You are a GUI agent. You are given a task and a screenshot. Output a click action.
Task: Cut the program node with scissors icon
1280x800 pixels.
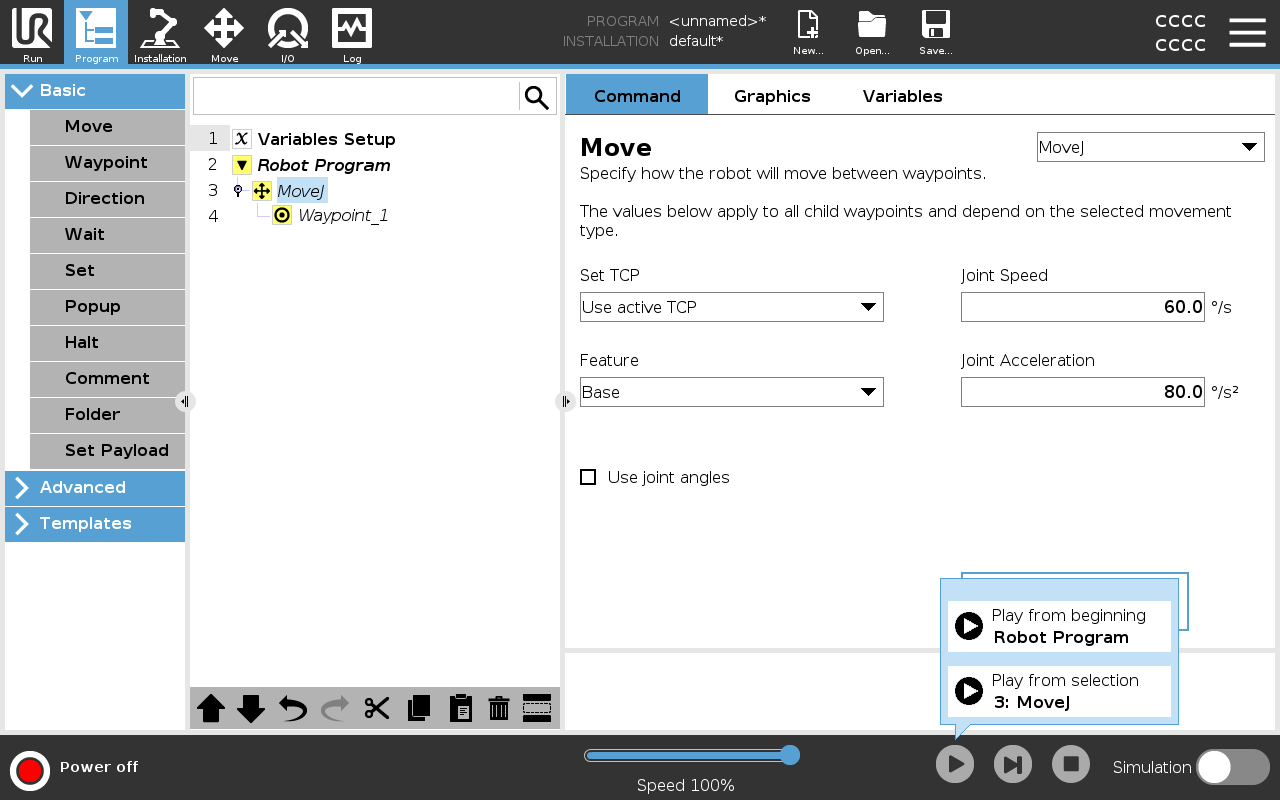click(x=375, y=708)
